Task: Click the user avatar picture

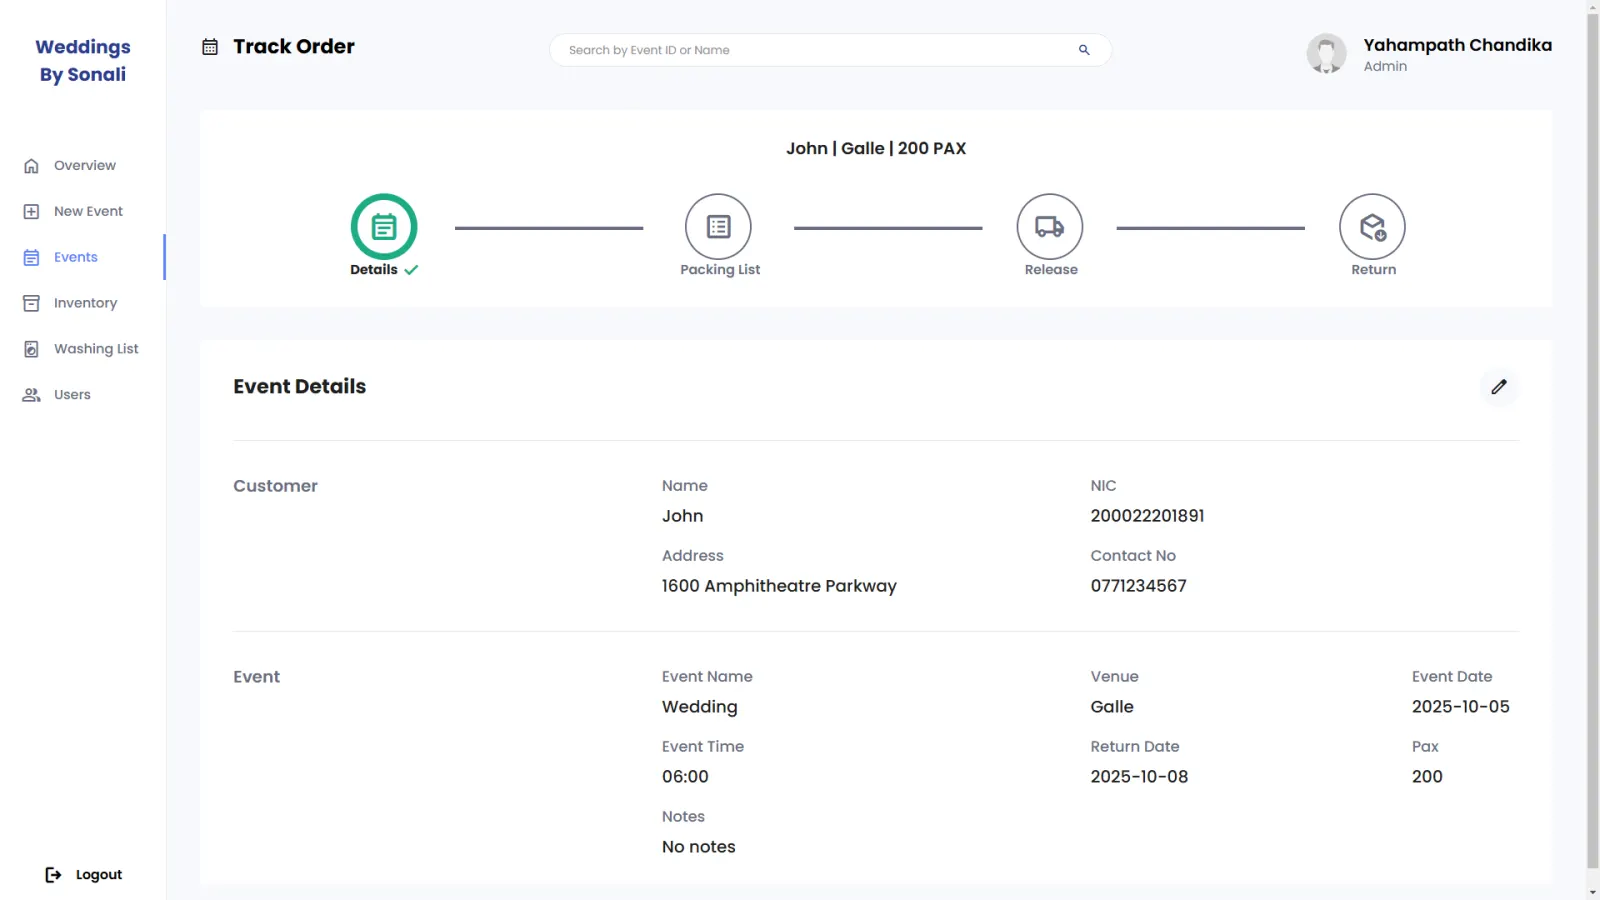Action: [x=1327, y=54]
